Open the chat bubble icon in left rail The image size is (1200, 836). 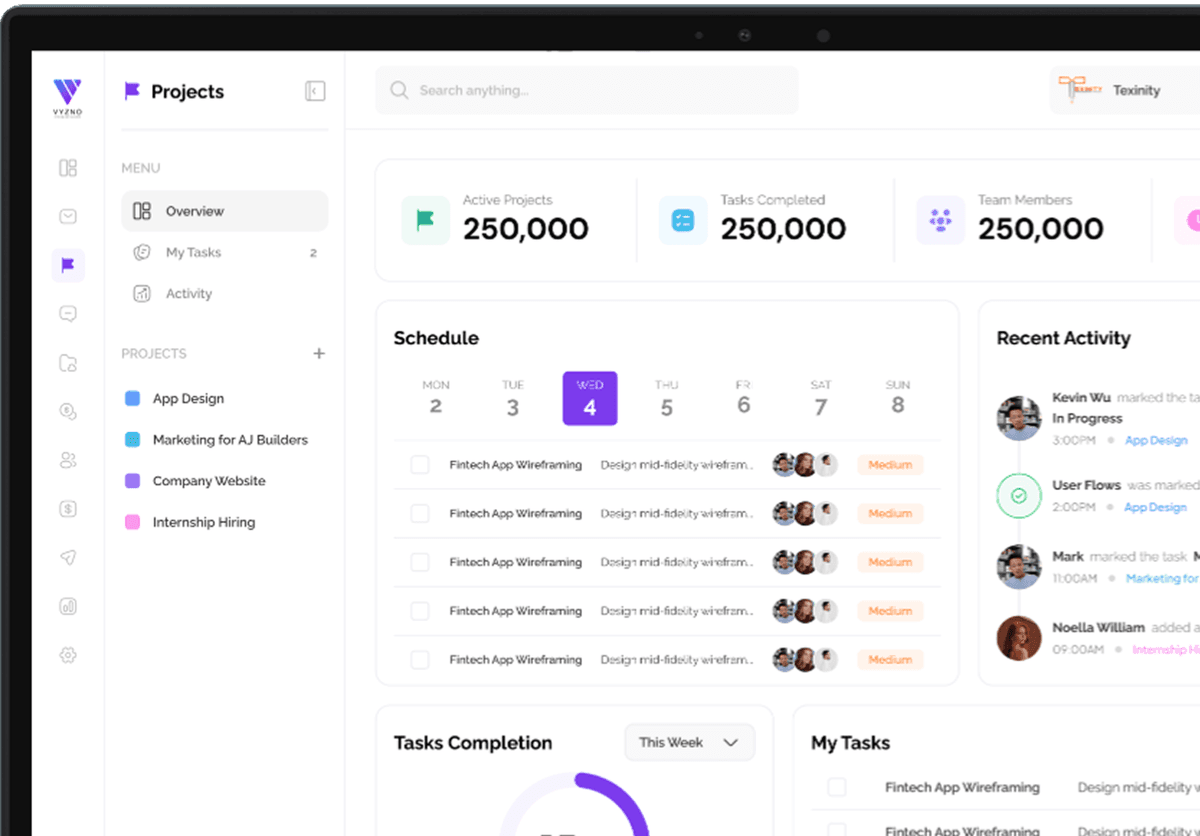coord(68,314)
